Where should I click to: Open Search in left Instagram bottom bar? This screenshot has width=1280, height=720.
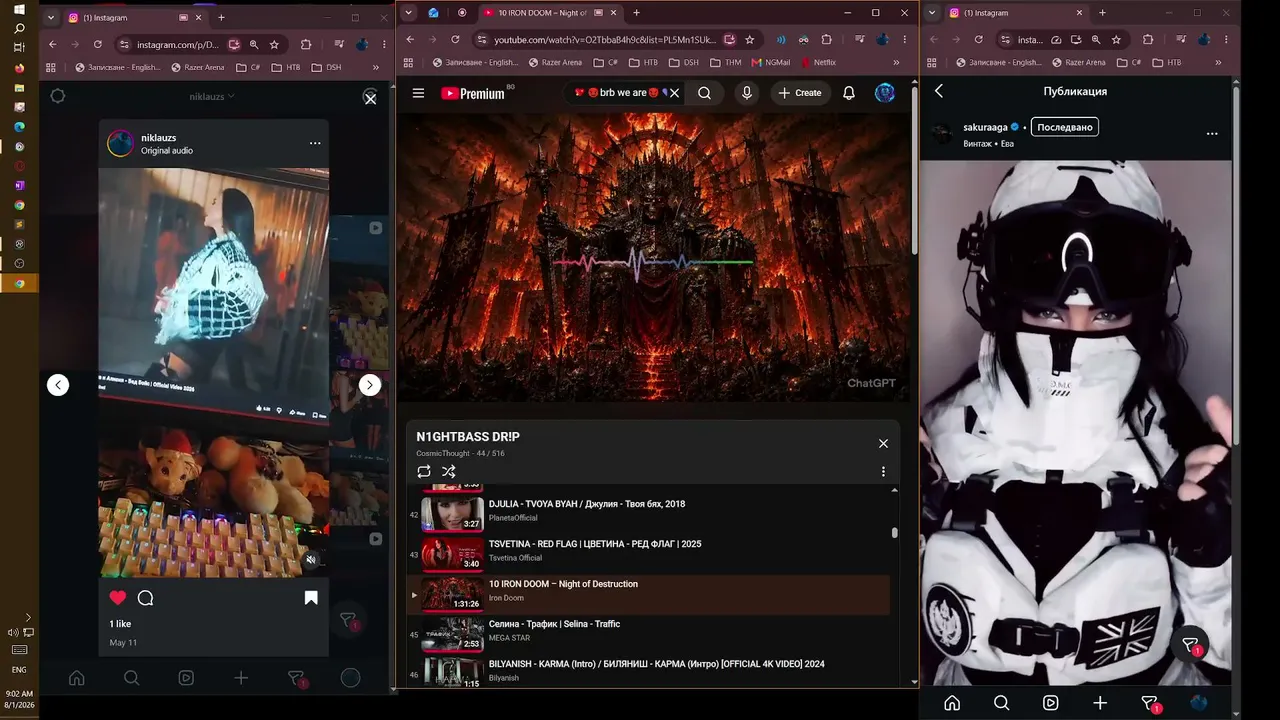click(131, 678)
